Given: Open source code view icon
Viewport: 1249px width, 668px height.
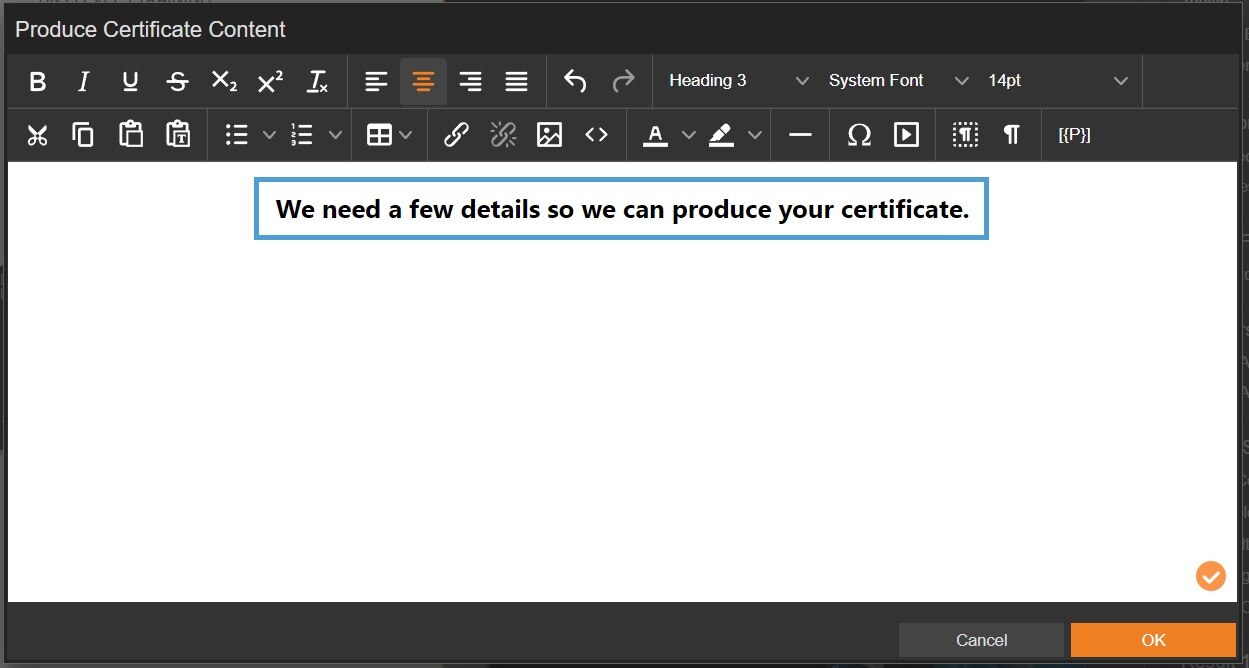Looking at the screenshot, I should tap(596, 135).
